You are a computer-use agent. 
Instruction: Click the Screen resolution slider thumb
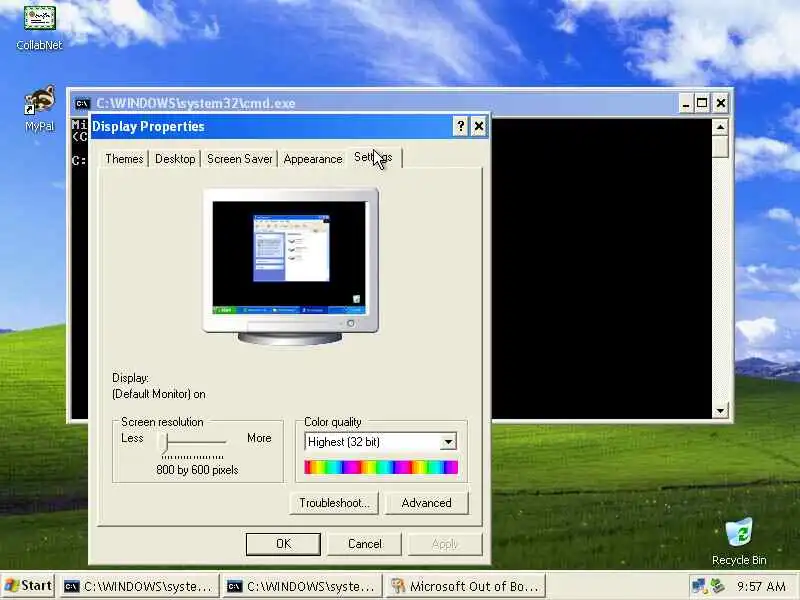click(x=163, y=442)
